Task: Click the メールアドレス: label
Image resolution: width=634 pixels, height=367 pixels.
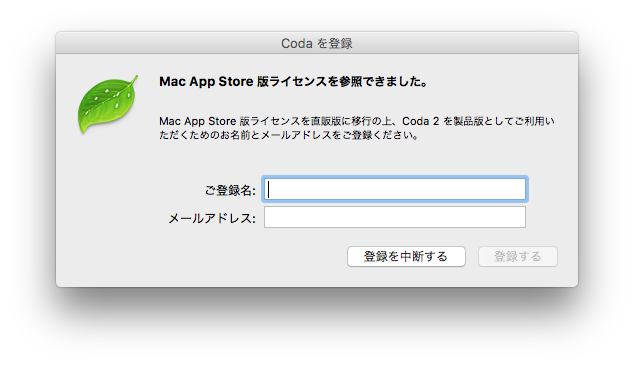Action: [212, 219]
